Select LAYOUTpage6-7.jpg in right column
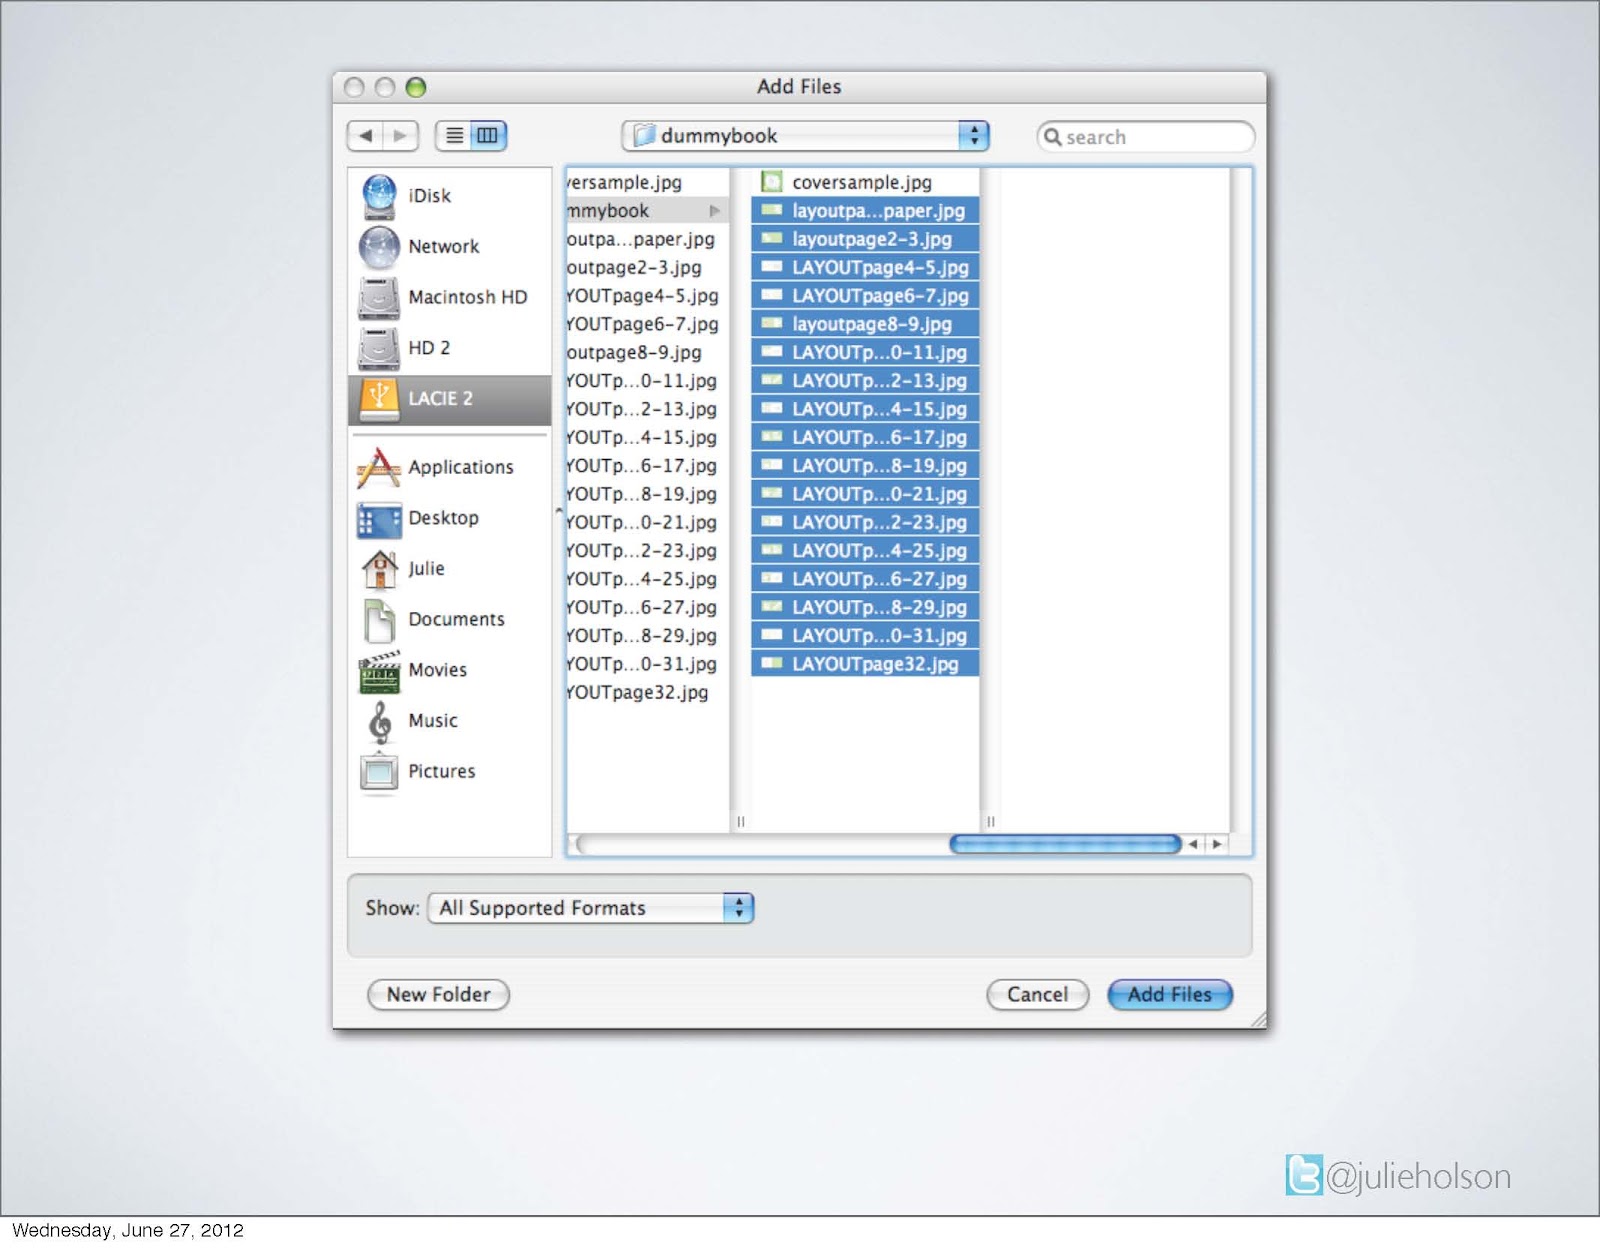 865,296
